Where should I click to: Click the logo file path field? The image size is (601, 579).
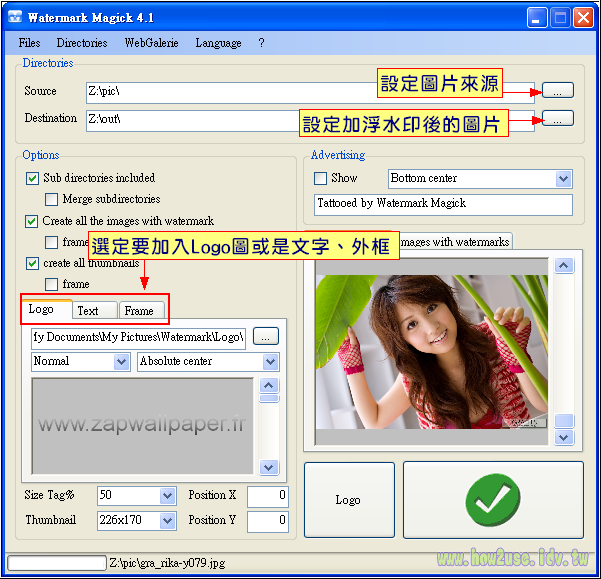[x=138, y=338]
